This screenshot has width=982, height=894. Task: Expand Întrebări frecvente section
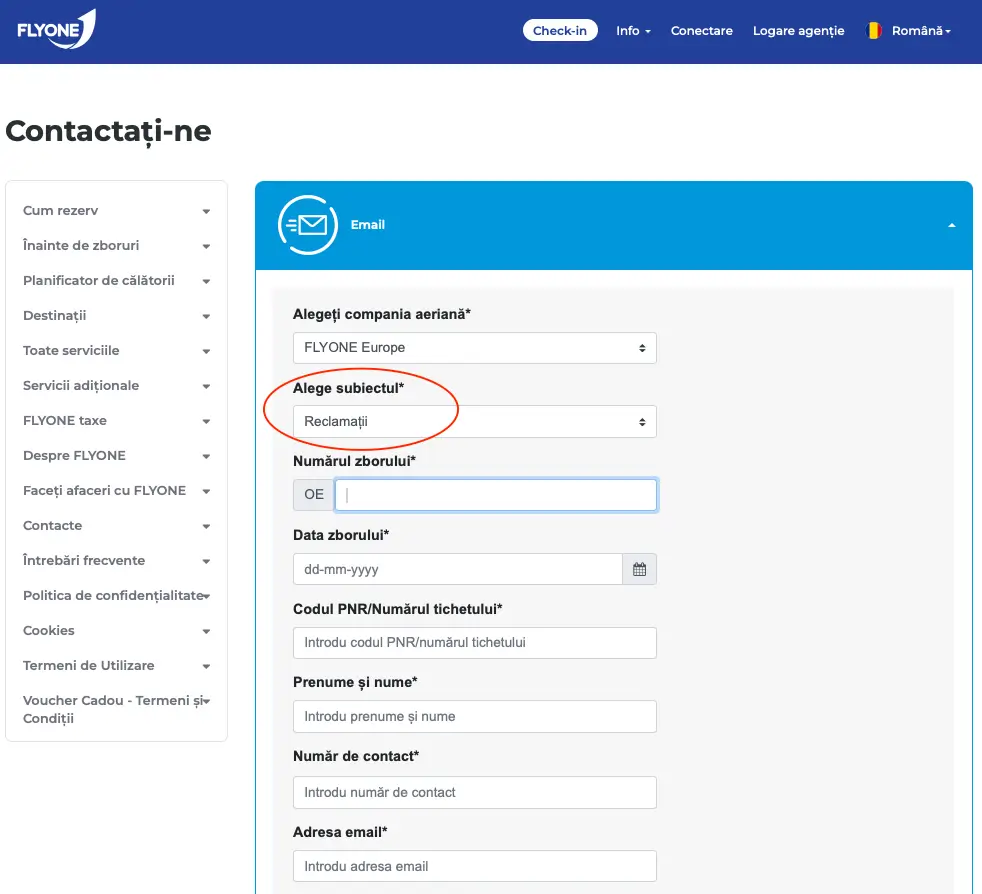point(116,561)
